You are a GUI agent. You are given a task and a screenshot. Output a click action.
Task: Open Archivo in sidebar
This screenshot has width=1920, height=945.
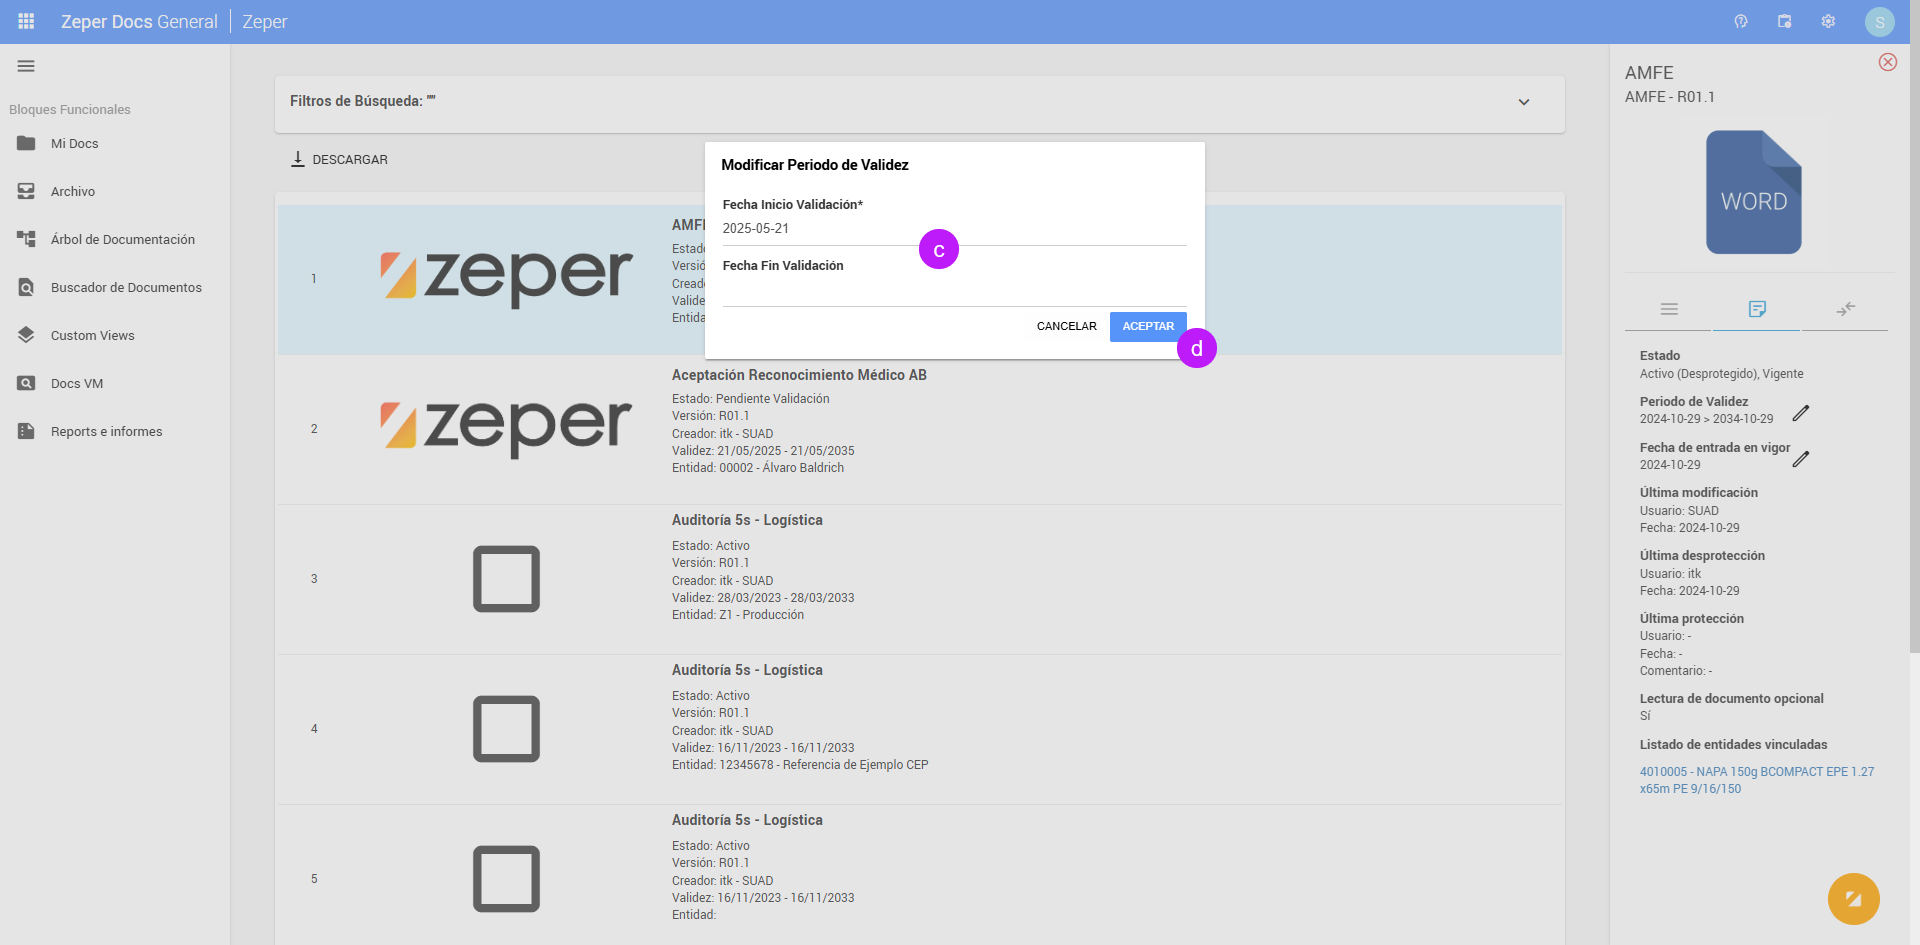(115, 192)
